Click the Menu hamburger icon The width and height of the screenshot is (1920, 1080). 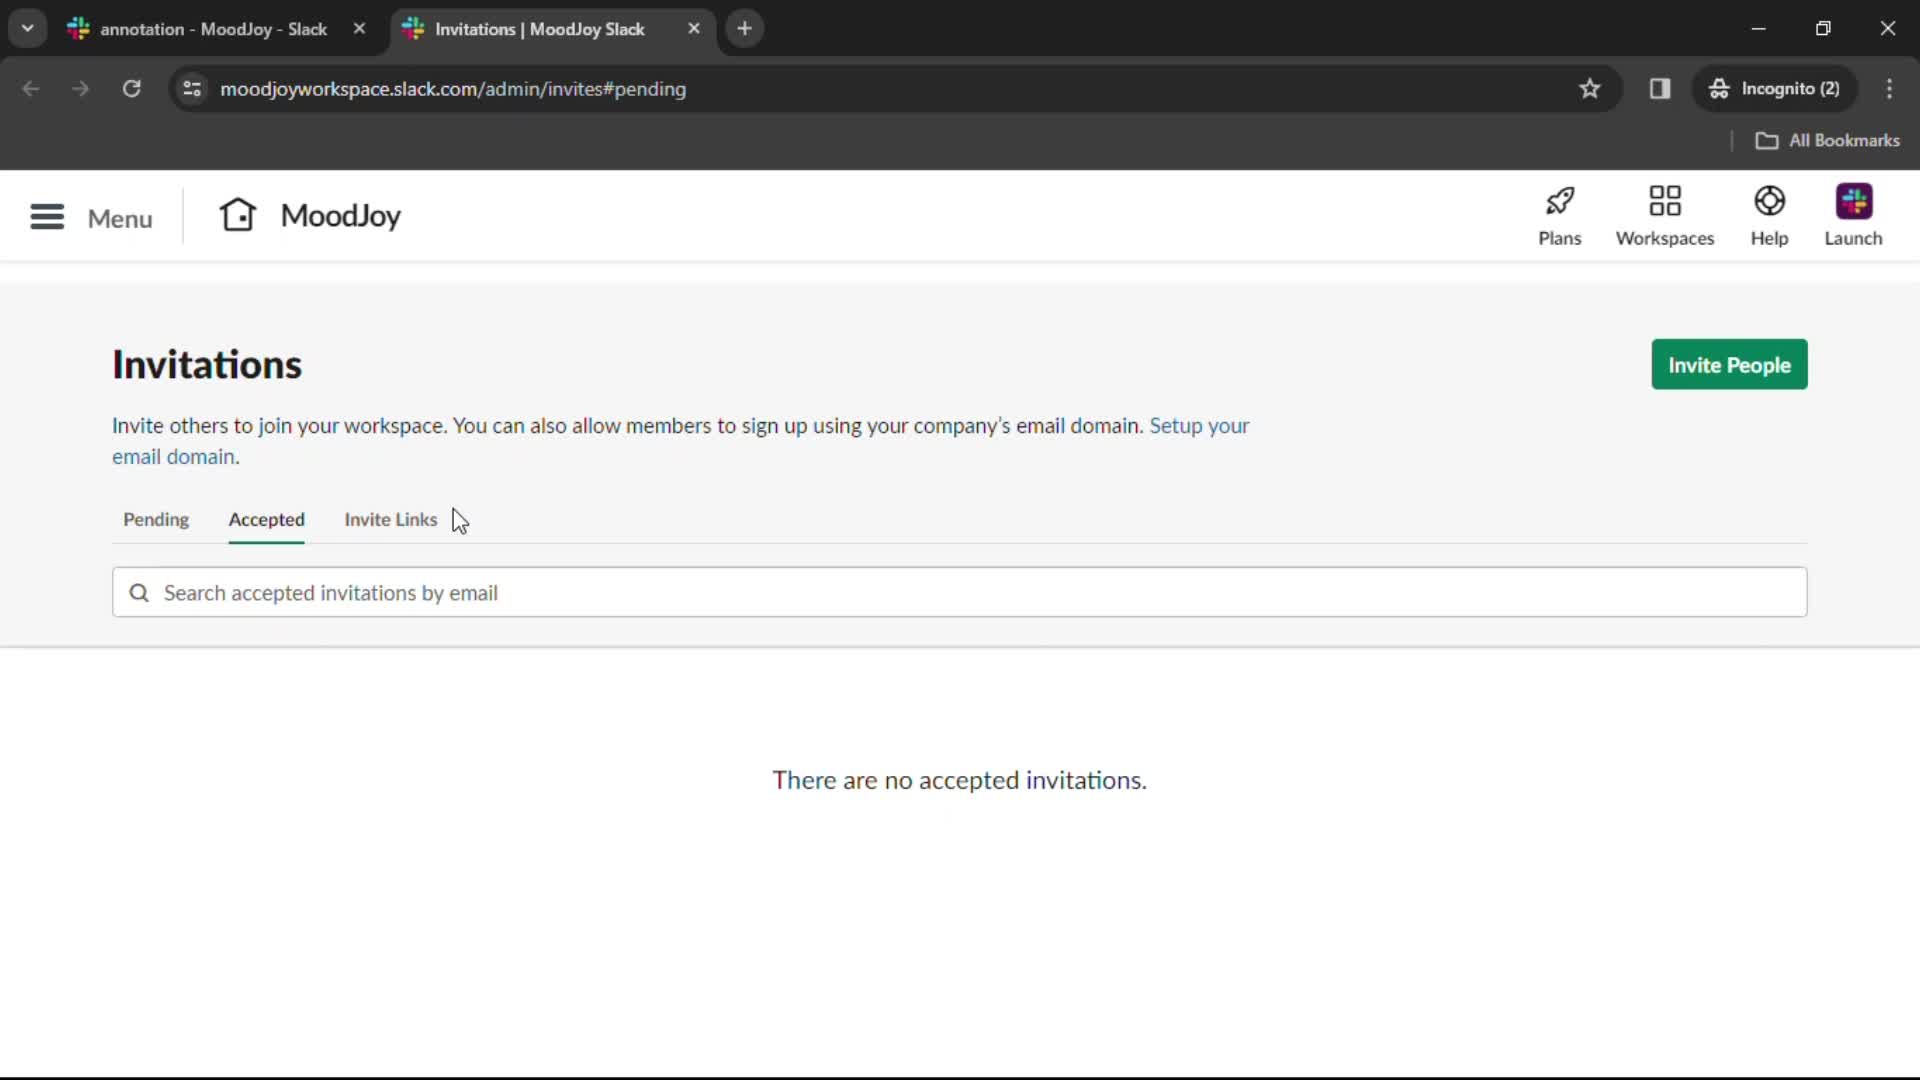[x=46, y=216]
